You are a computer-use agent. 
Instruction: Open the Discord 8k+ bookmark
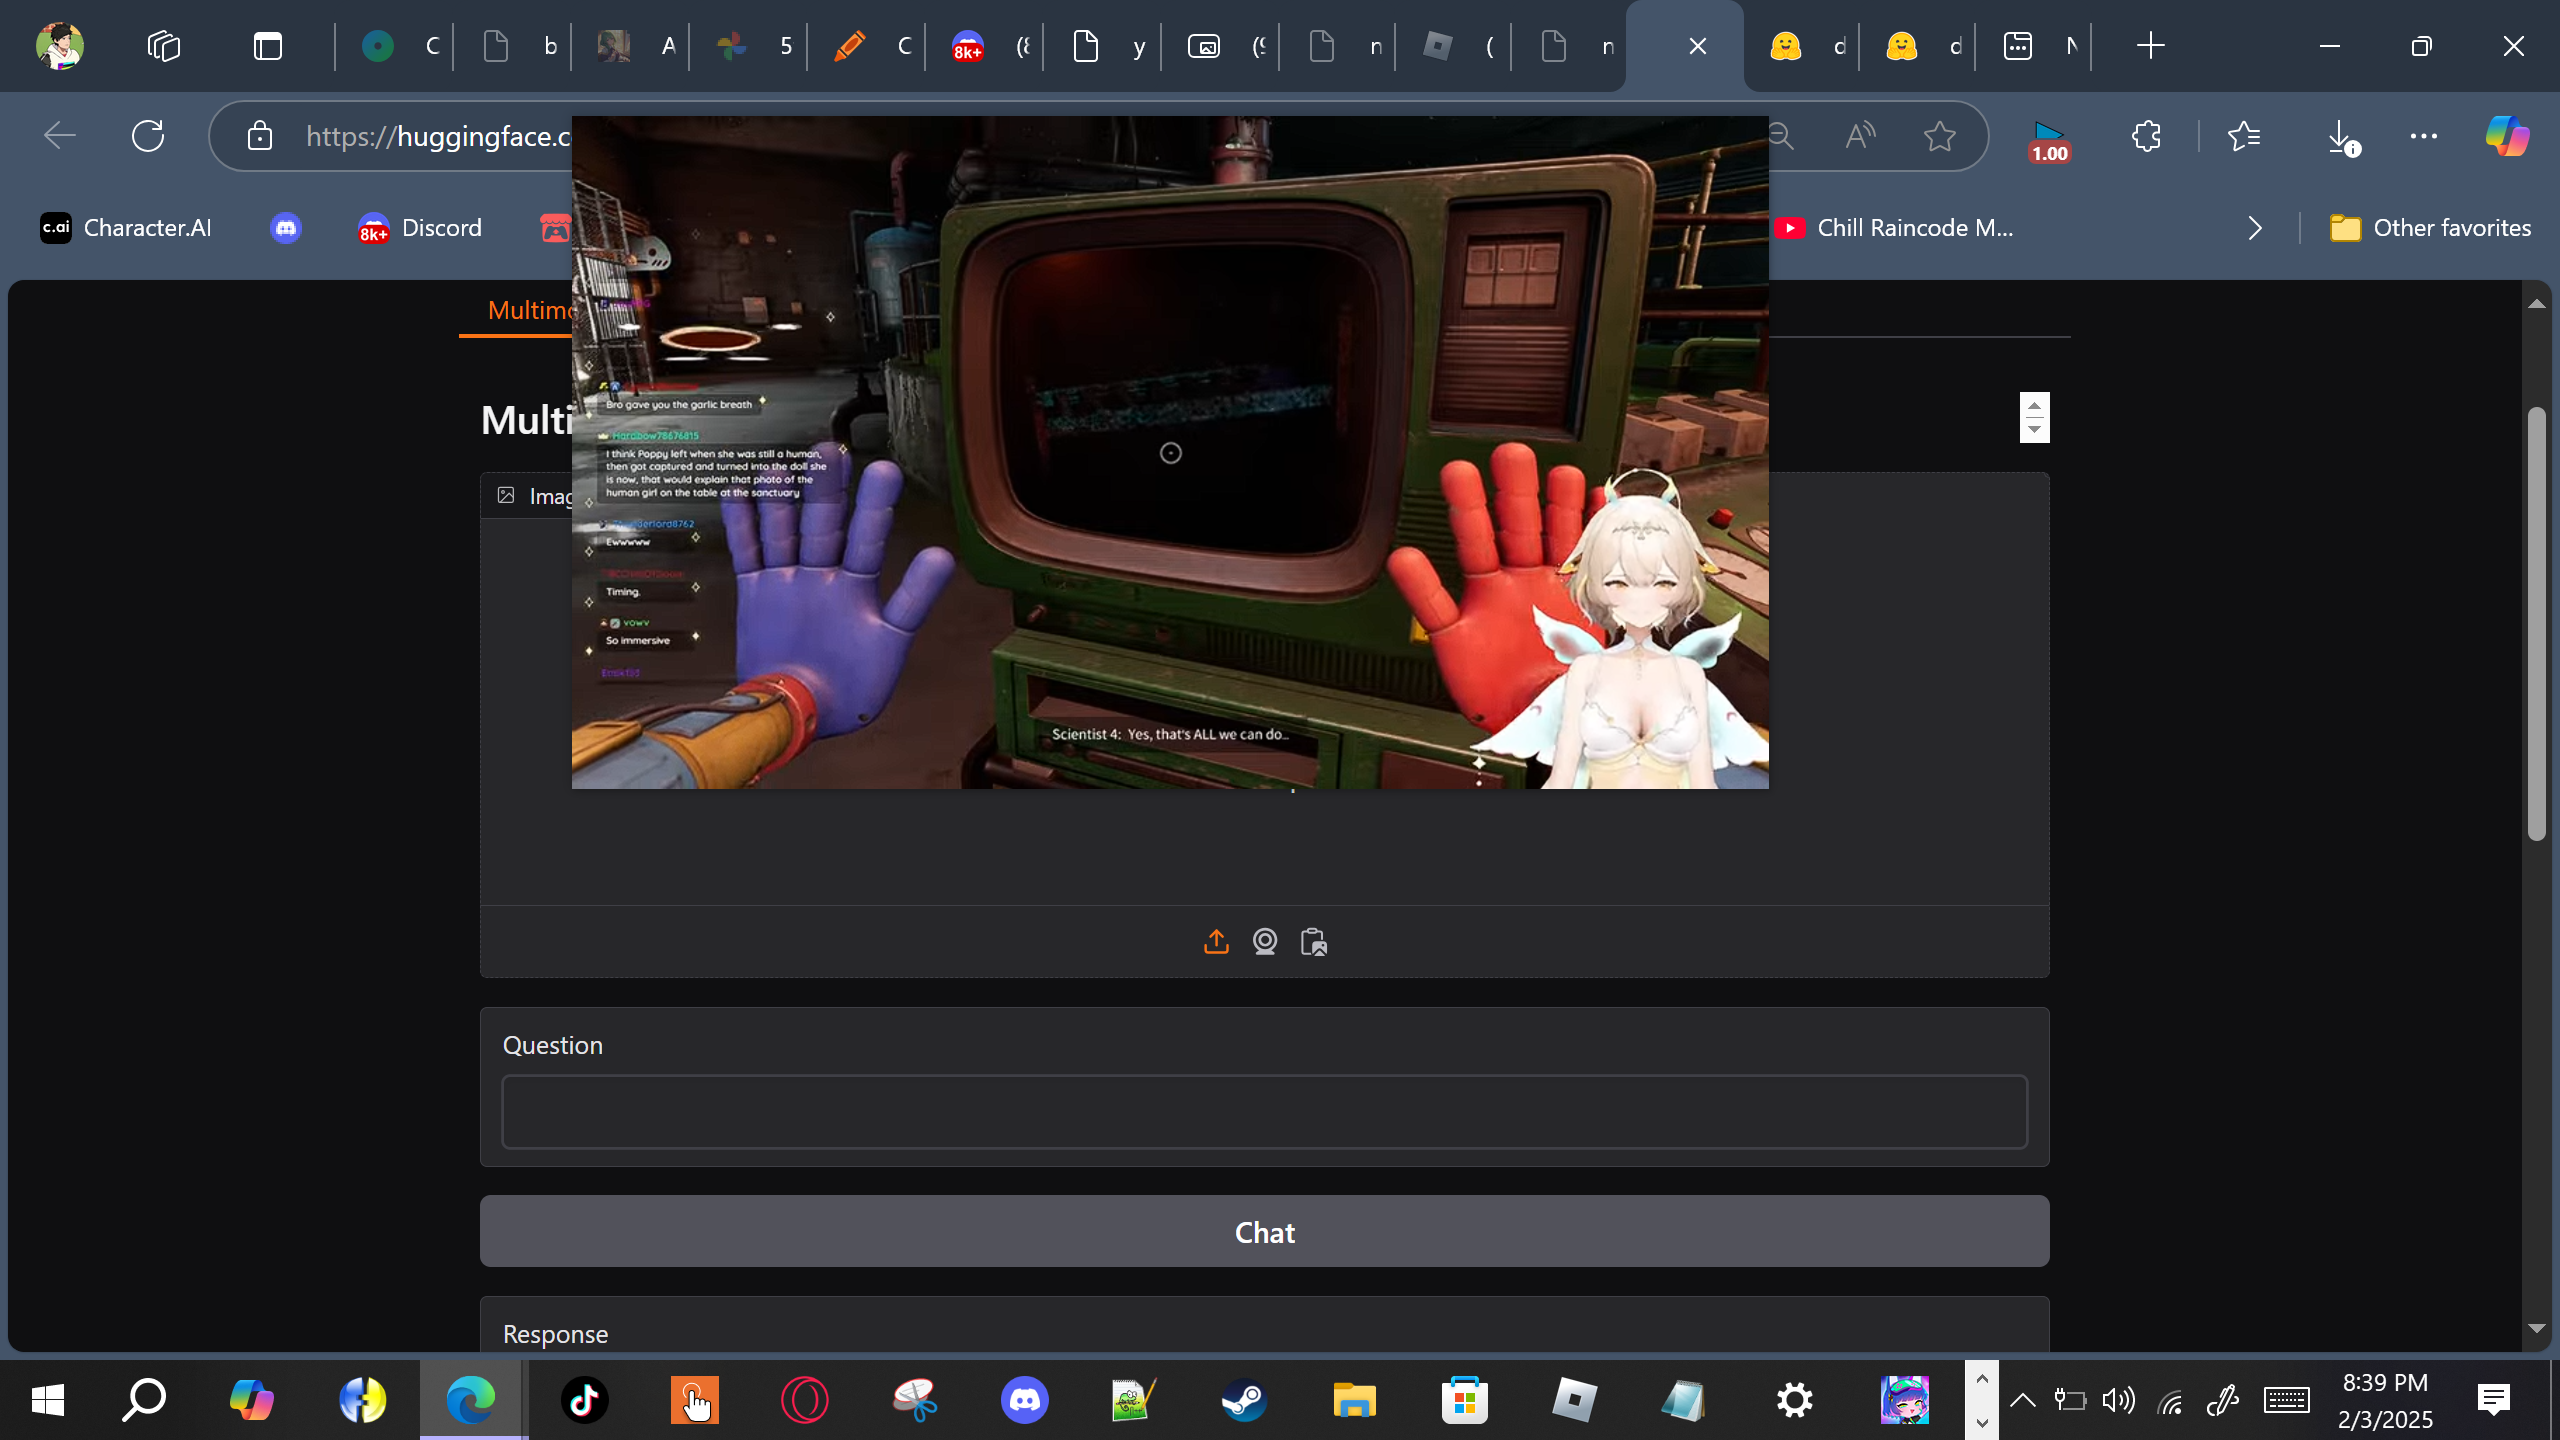point(420,228)
